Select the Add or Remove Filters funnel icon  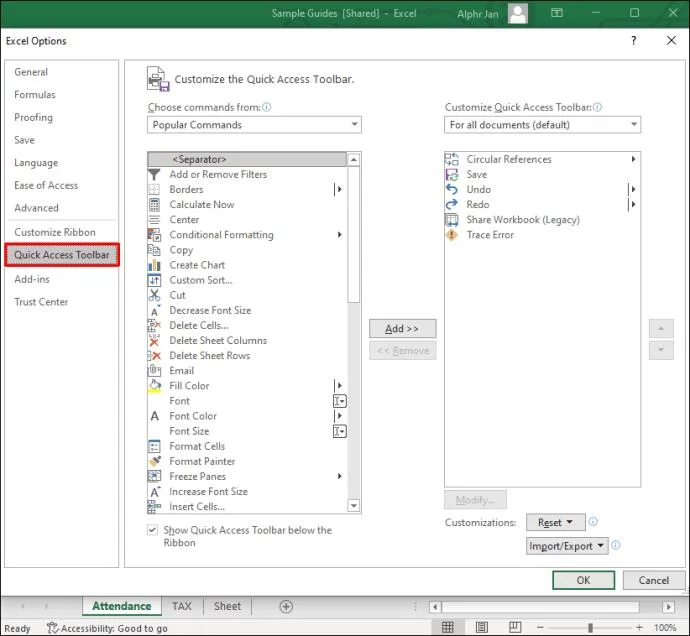(x=154, y=175)
